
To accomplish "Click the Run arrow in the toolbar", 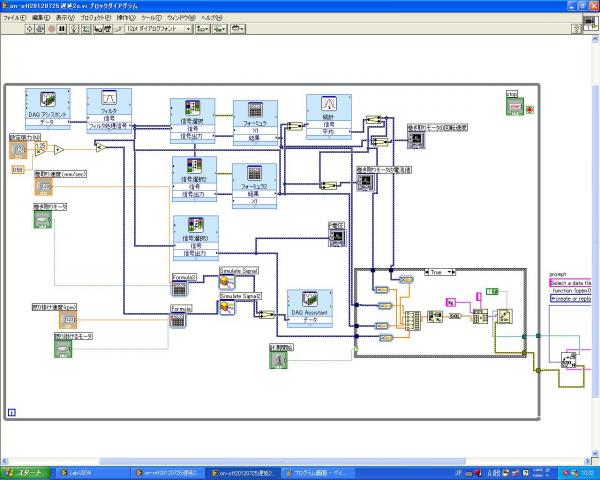I will coord(29,29).
